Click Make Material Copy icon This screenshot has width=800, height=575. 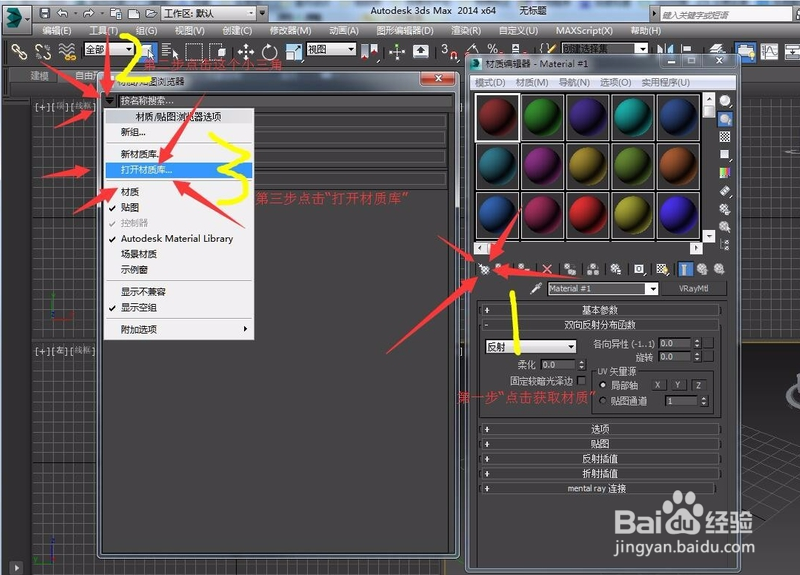tap(570, 269)
